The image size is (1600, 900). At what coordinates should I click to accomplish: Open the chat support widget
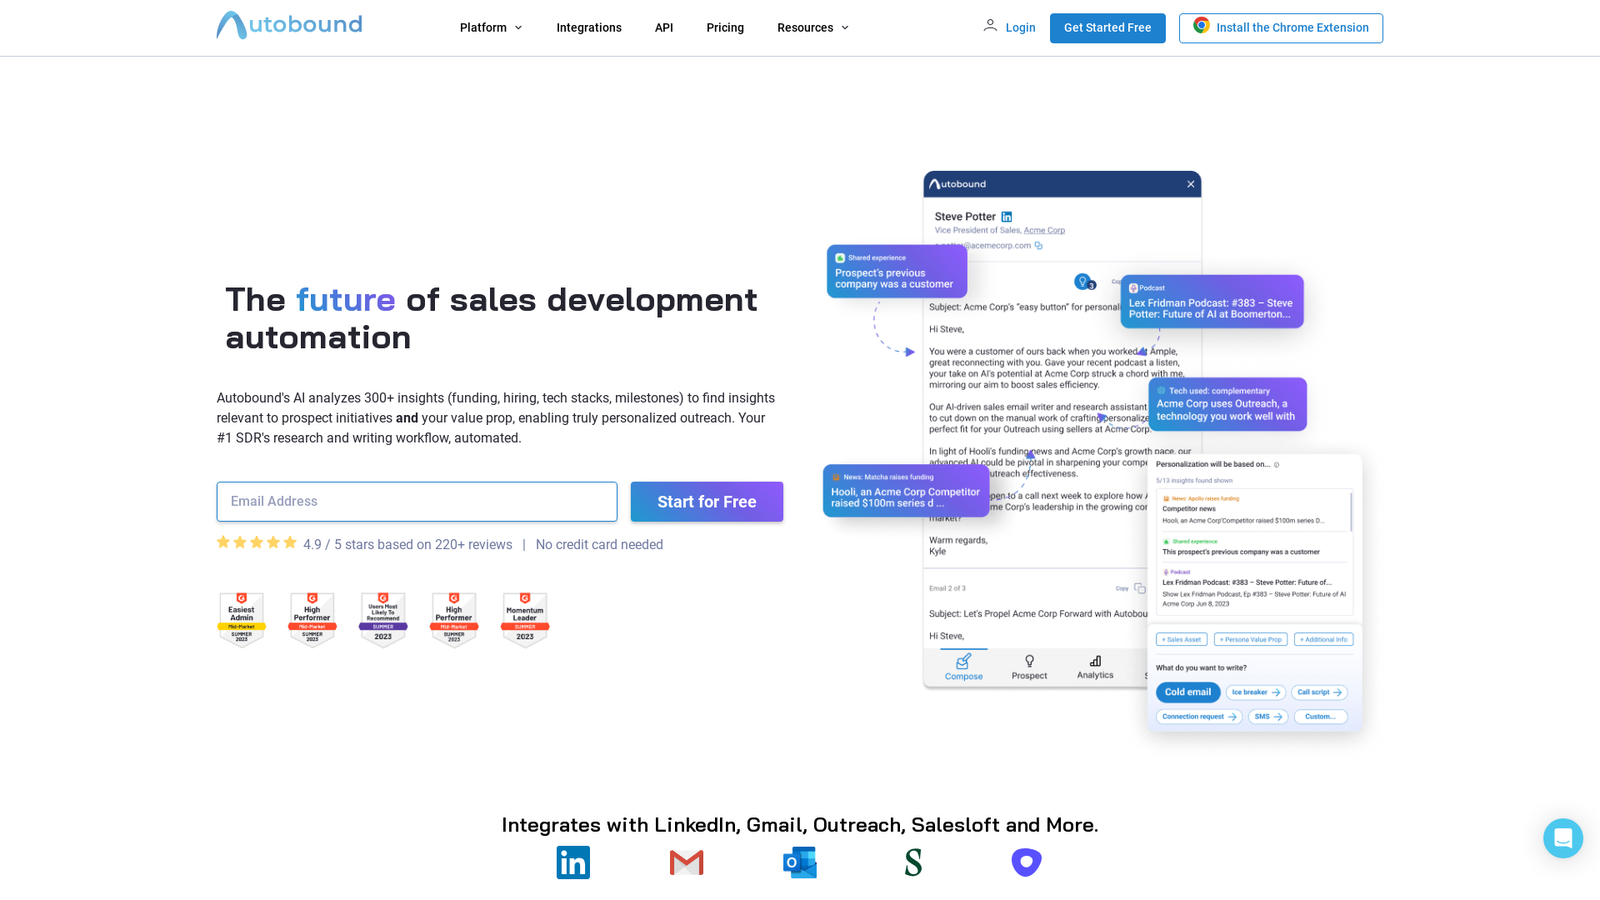[x=1563, y=838]
